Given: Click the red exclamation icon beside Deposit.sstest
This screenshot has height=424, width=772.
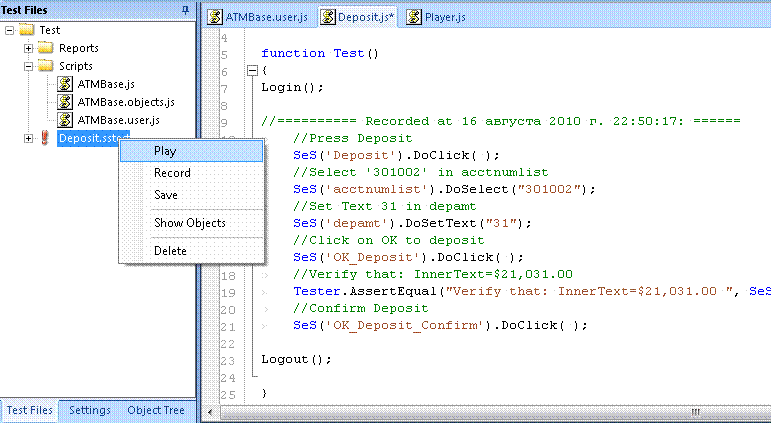Looking at the screenshot, I should pos(45,138).
